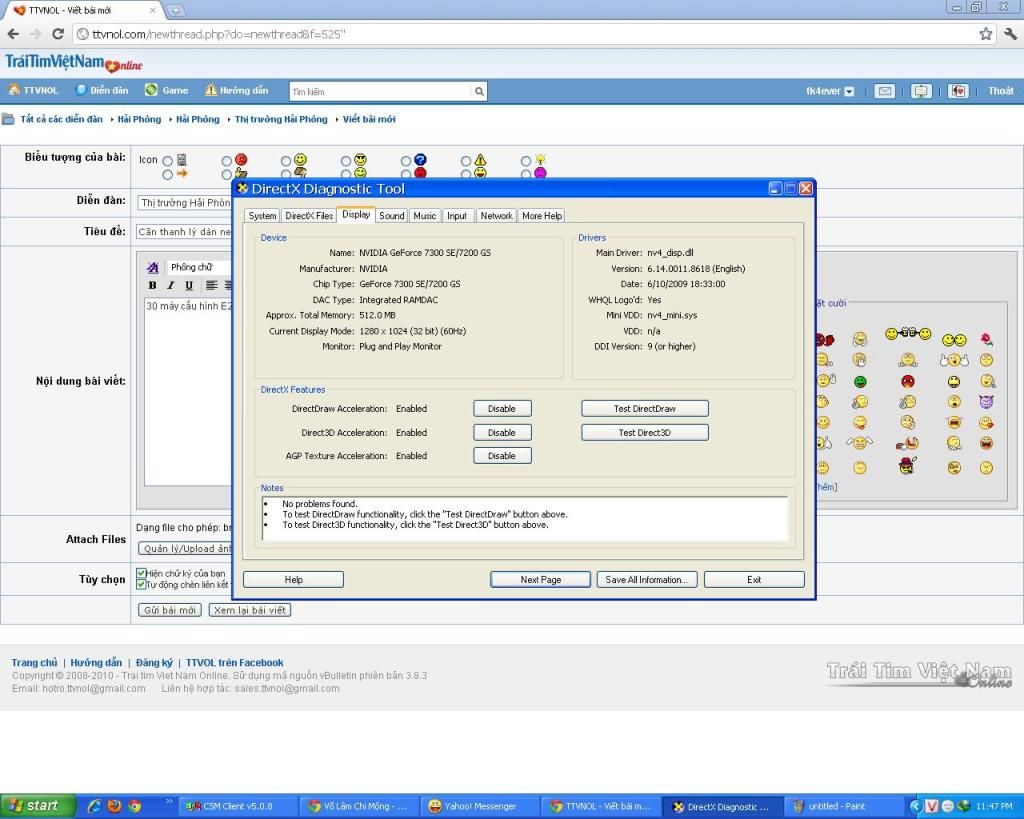
Task: Click the 'Tiêu đề' title input field
Action: tap(184, 232)
